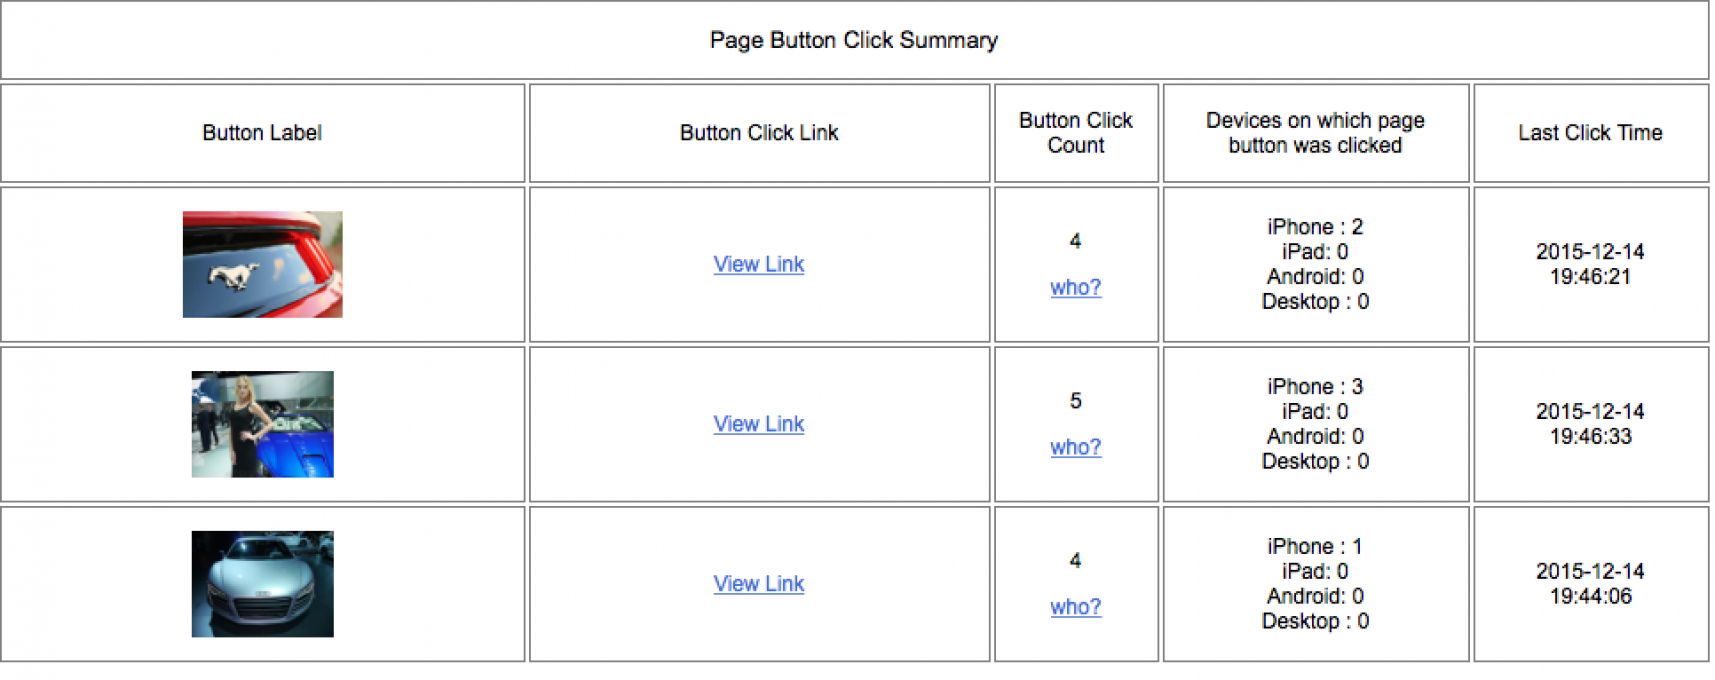1715x680 pixels.
Task: Click 'who?' in the silver Audi row
Action: [x=1075, y=608]
